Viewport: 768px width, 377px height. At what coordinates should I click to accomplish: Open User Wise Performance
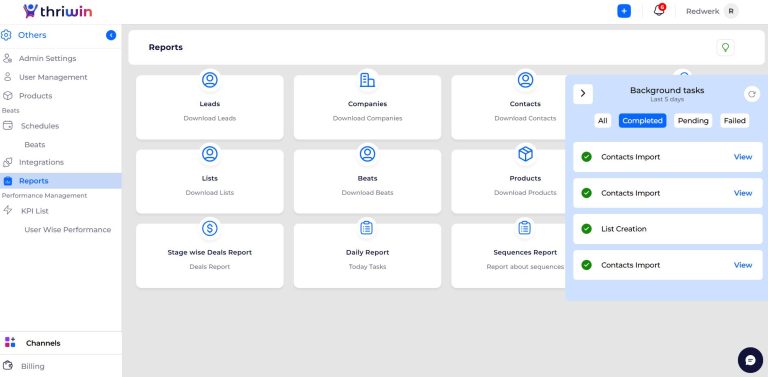[68, 229]
